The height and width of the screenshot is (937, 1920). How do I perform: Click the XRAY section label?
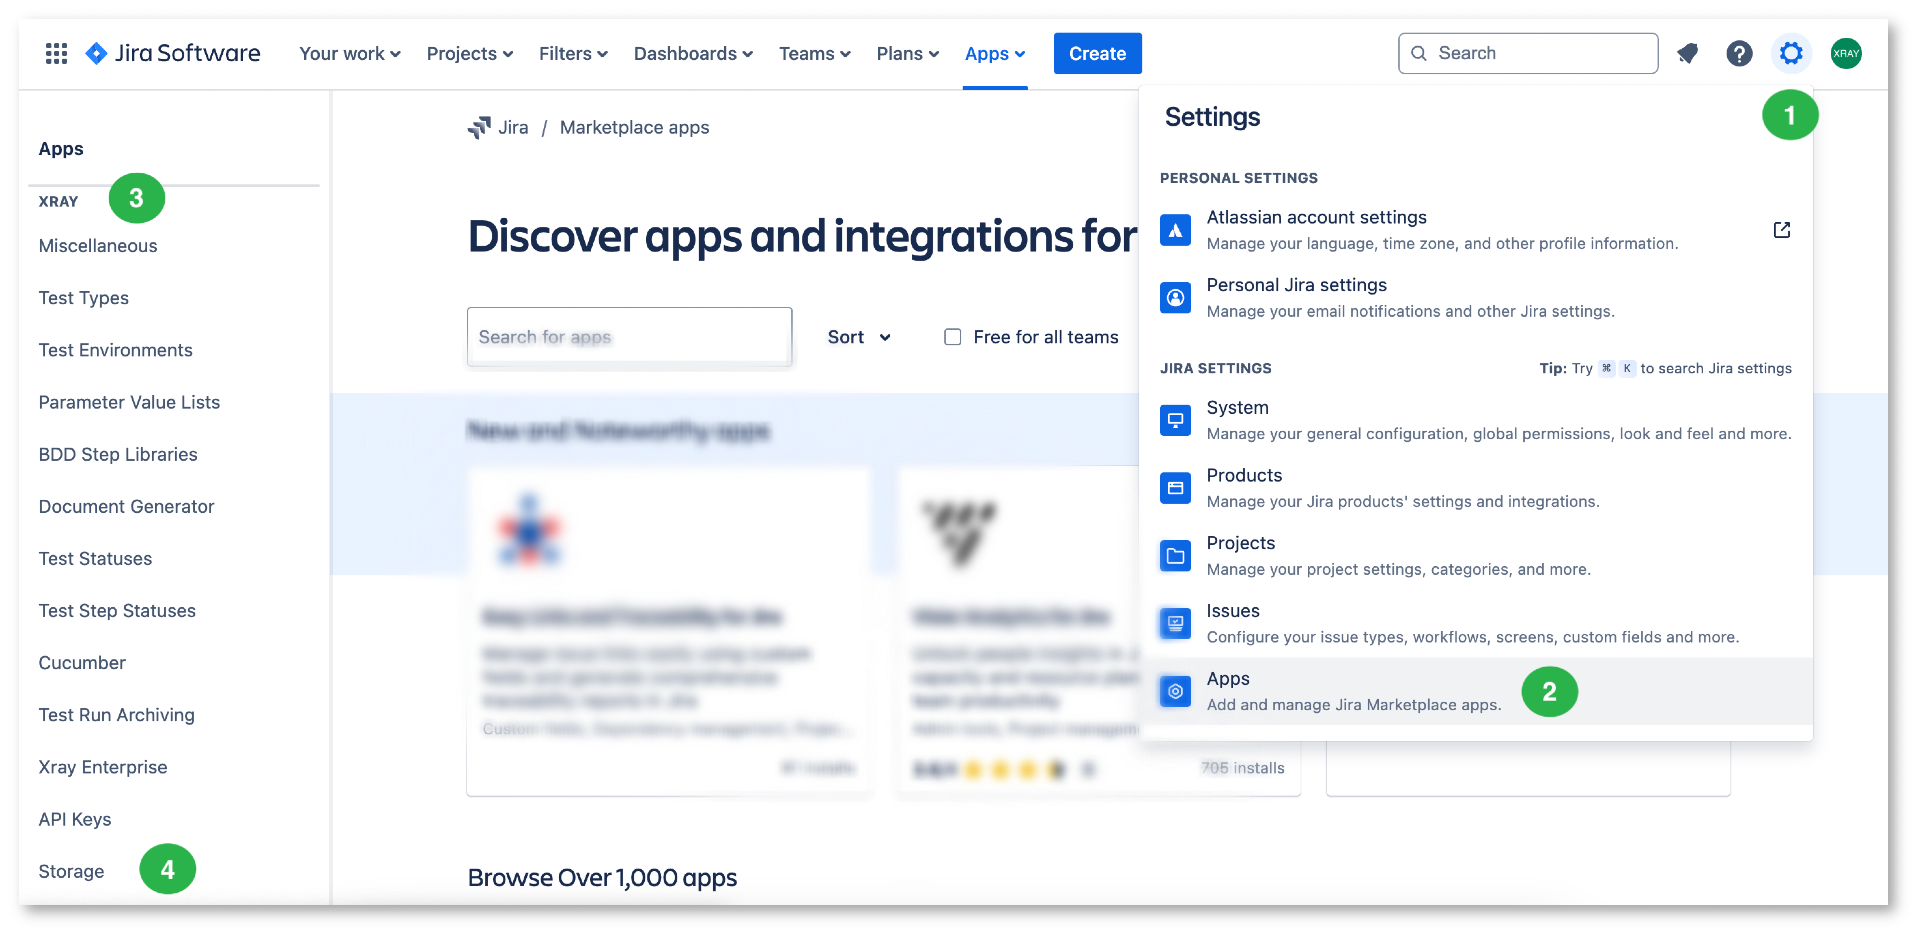(x=58, y=201)
